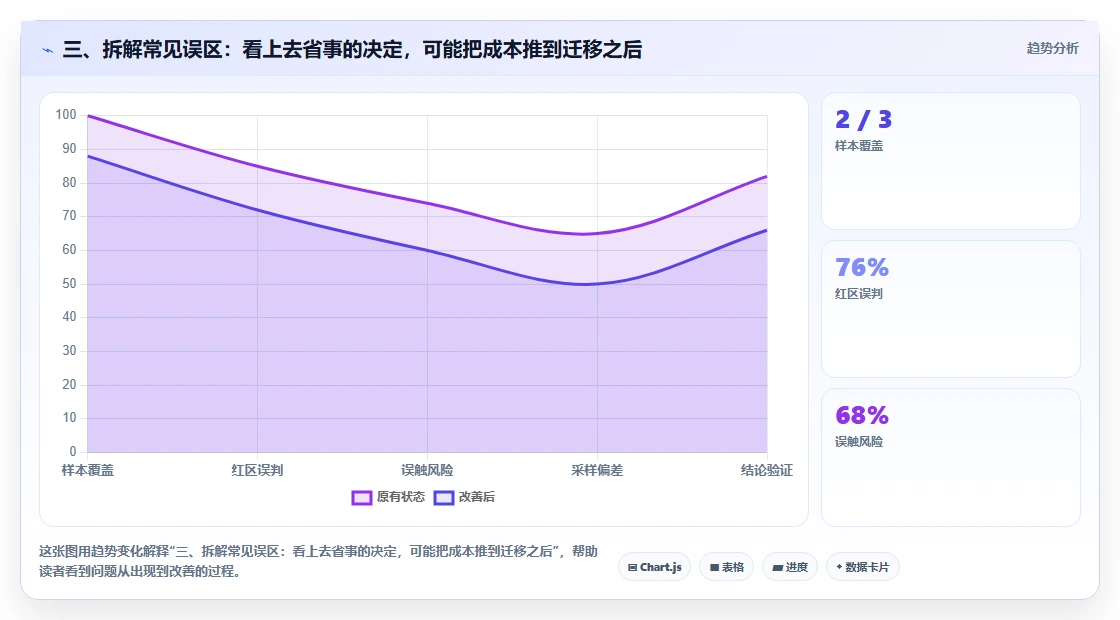Click the 100 y-axis tick value

[66, 114]
